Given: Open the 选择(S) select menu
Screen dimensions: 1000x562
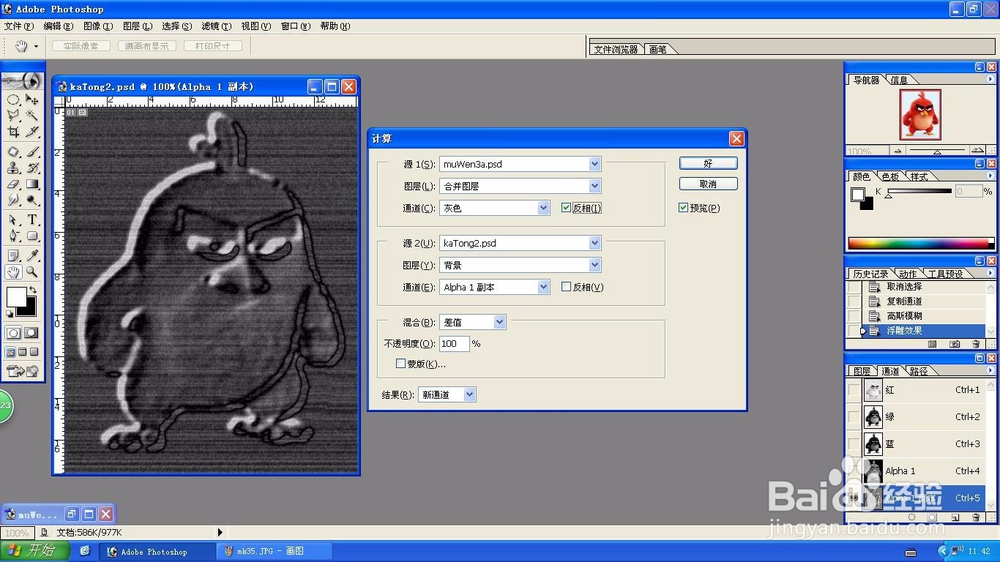Looking at the screenshot, I should tap(177, 26).
